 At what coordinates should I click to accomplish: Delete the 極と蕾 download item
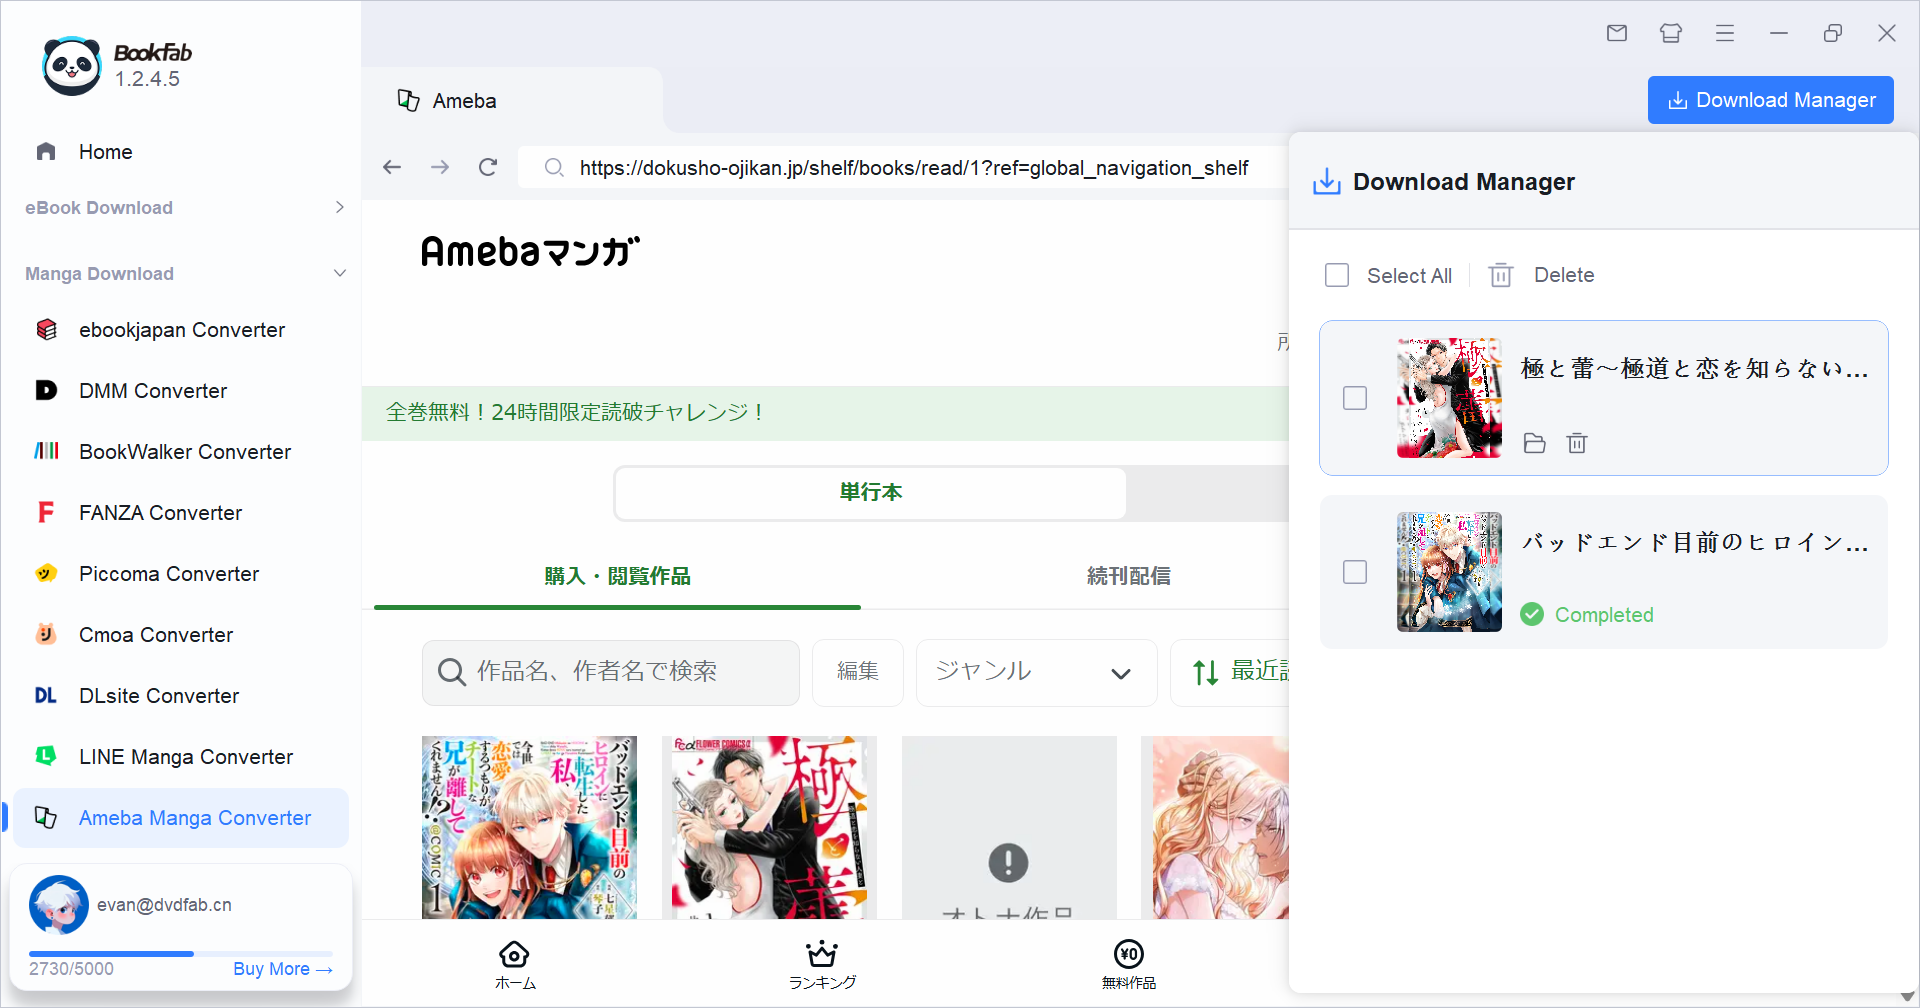point(1577,443)
